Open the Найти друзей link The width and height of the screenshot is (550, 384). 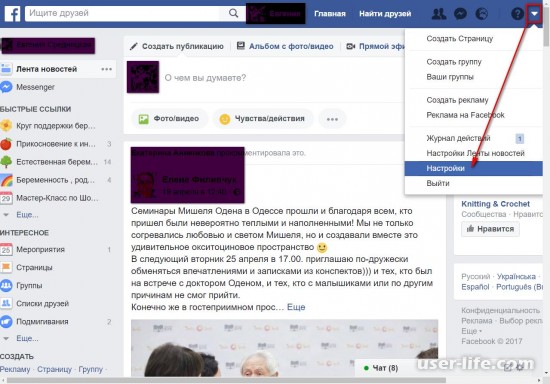click(x=385, y=14)
